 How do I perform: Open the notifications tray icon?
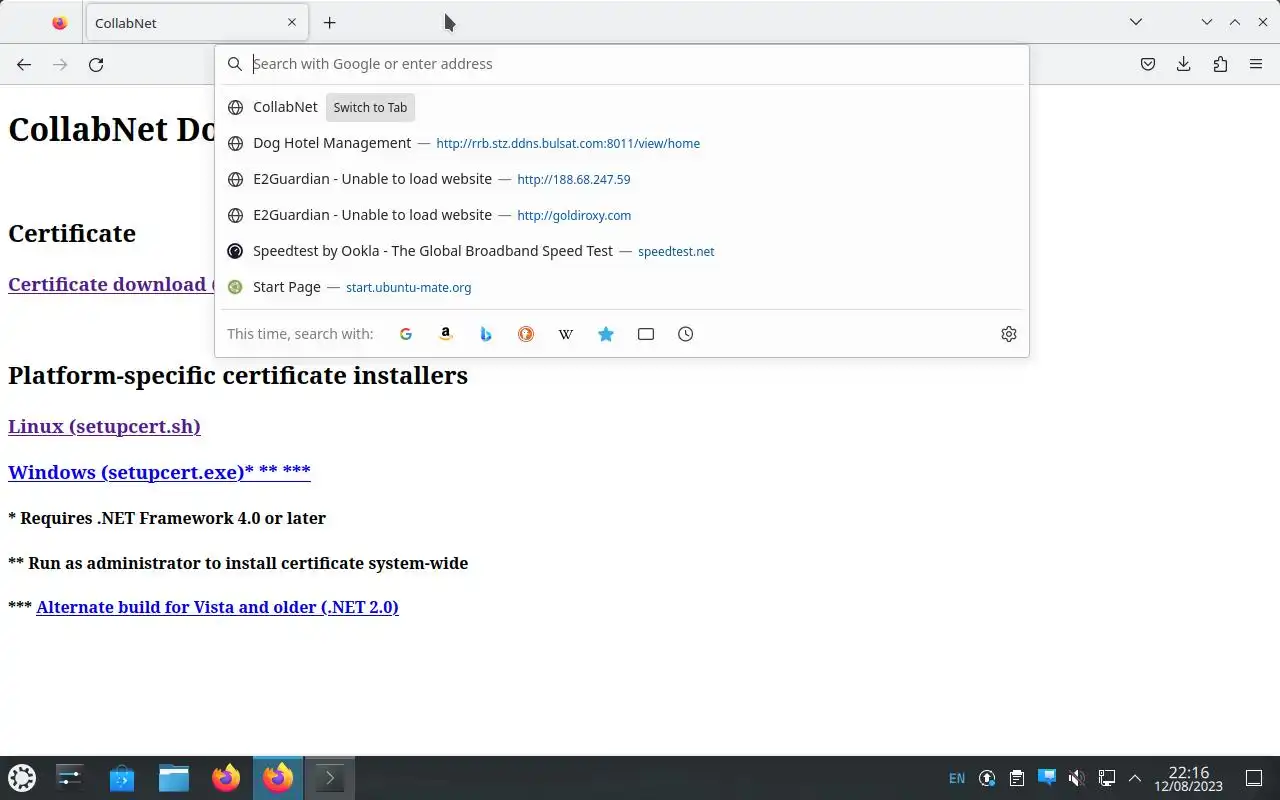[1047, 777]
